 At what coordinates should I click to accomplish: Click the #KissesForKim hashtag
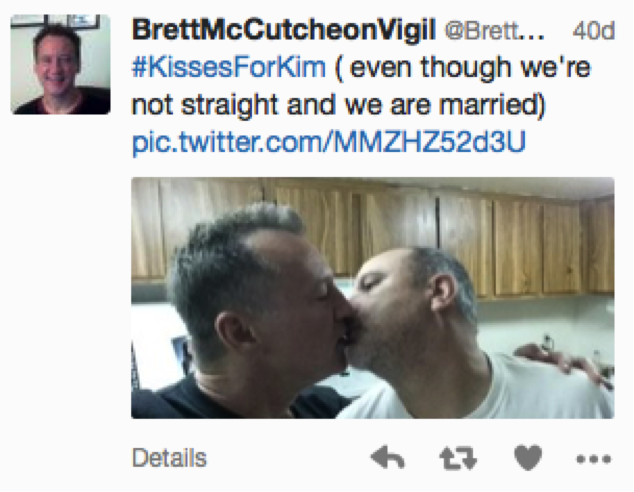click(x=229, y=67)
